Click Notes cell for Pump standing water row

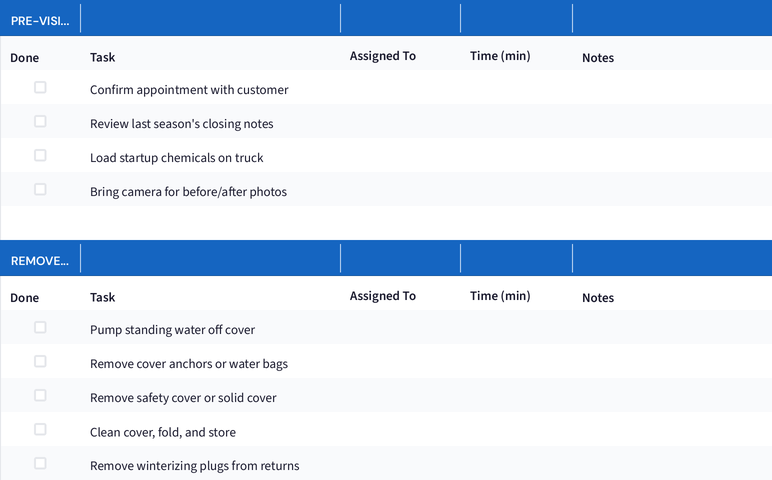click(670, 330)
